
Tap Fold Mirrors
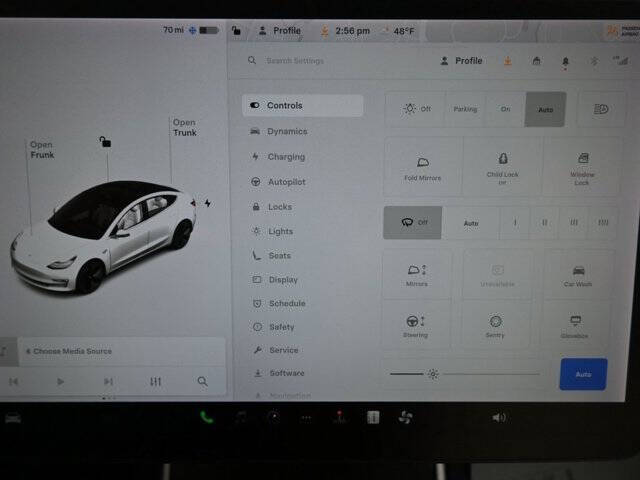coord(423,168)
